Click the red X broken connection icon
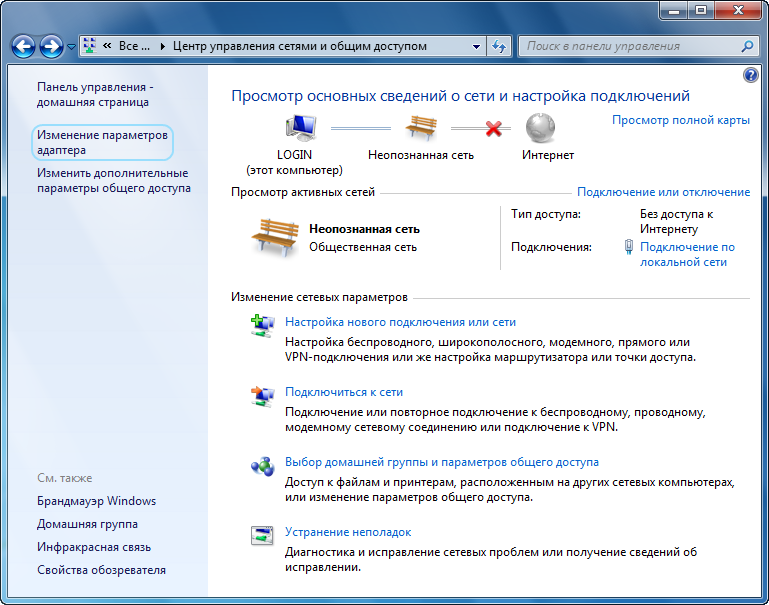This screenshot has height=605, width=769. (x=493, y=128)
